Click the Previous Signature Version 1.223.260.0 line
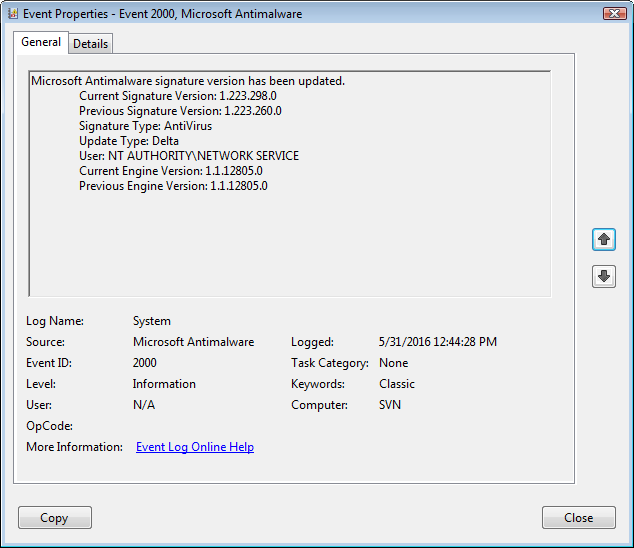 180,111
